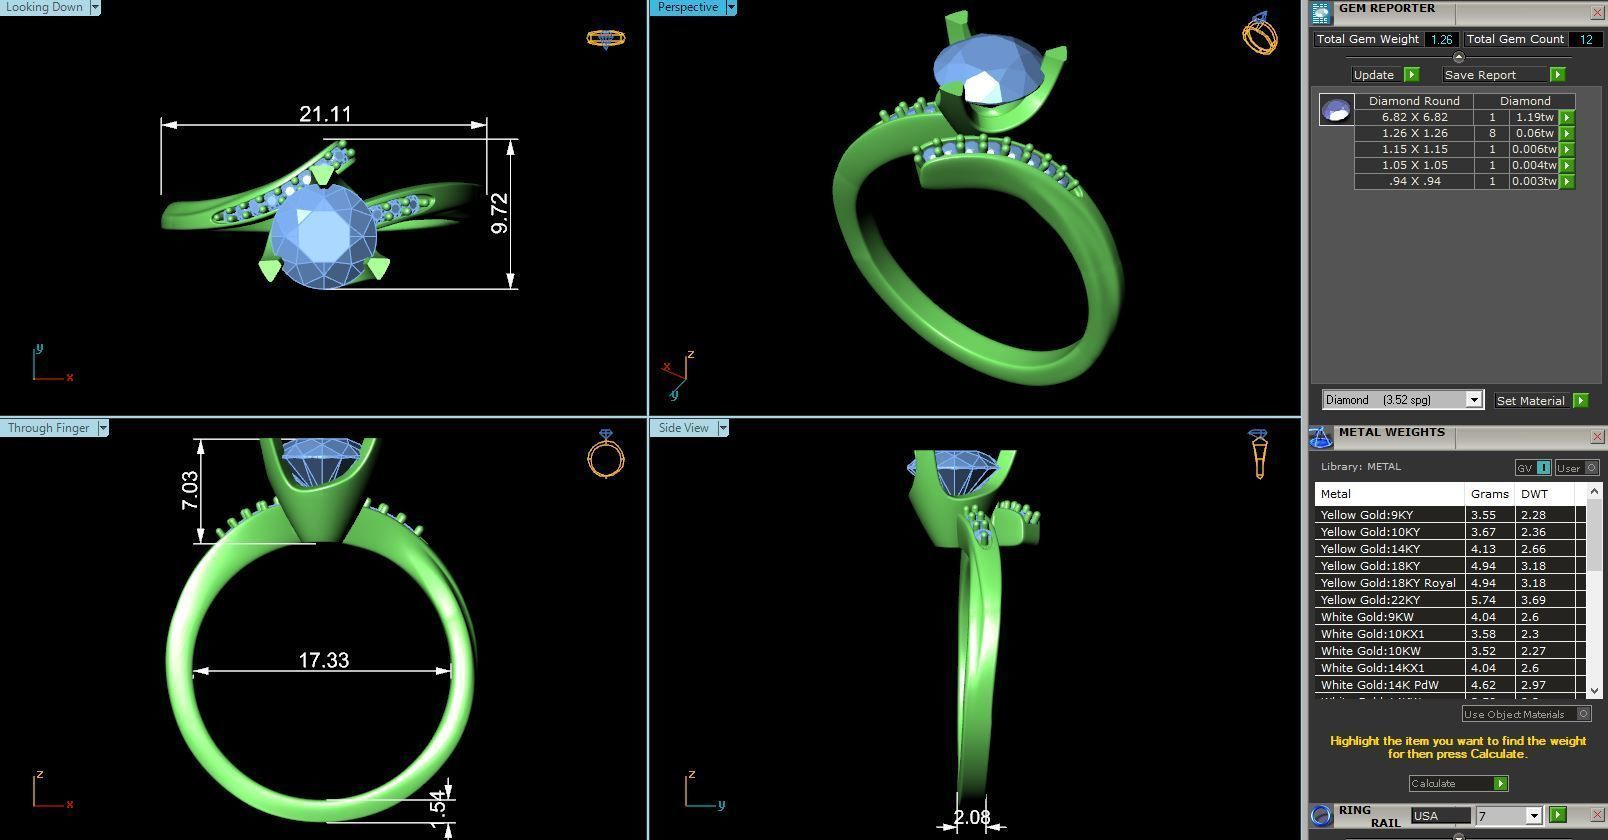Click green arrow on 6.82 X 6.82 row
Image resolution: width=1608 pixels, height=840 pixels.
(x=1567, y=117)
